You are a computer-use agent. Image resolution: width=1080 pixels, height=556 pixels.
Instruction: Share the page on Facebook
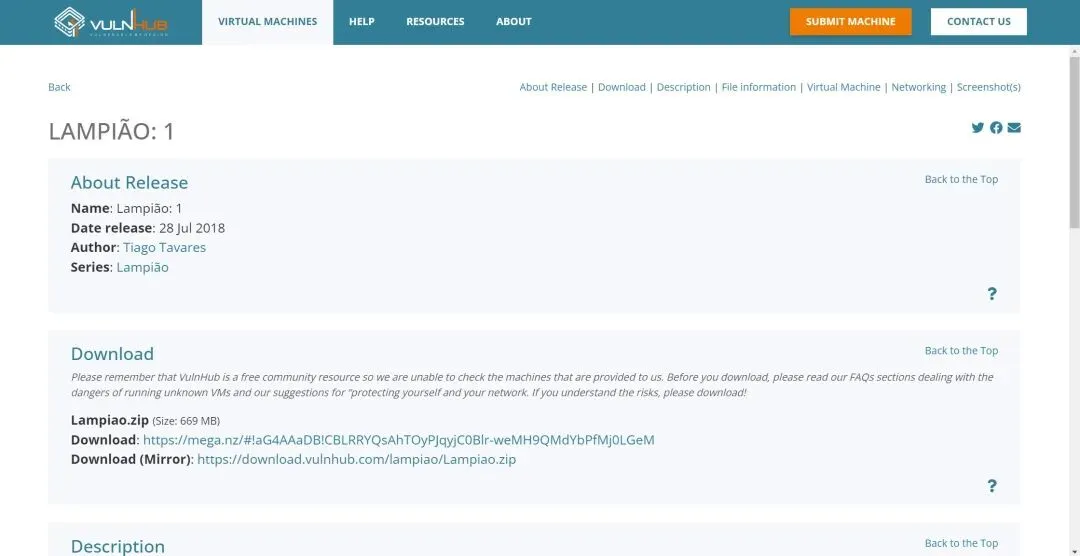coord(996,127)
